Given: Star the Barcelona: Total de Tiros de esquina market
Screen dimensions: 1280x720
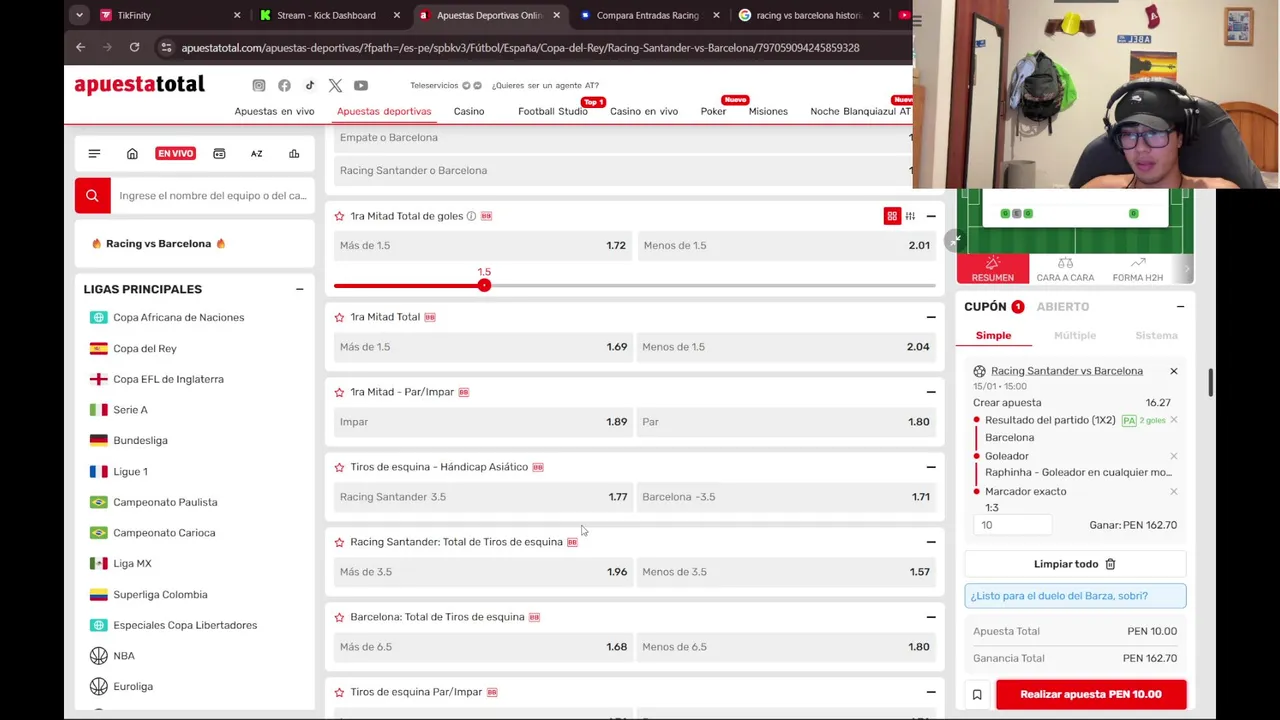Looking at the screenshot, I should pyautogui.click(x=340, y=617).
